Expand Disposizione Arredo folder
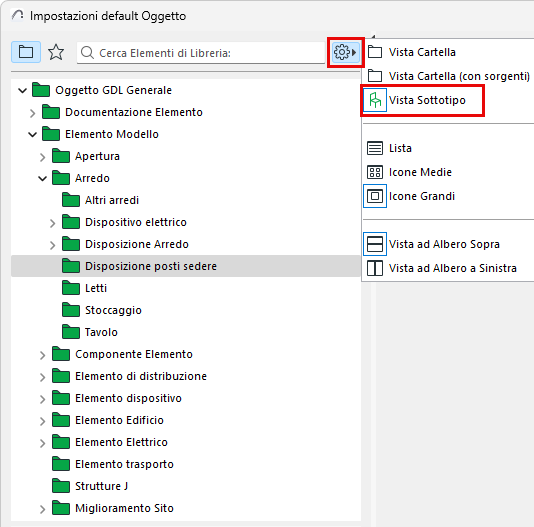Viewport: 534px width, 527px height. 52,245
